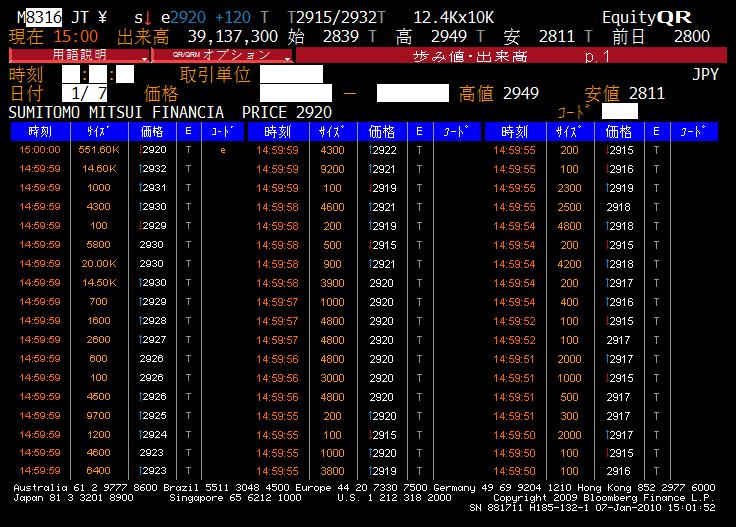Screen dimensions: 736x527
Task: Open the 用語説明 dropdown menu
Action: click(x=79, y=55)
